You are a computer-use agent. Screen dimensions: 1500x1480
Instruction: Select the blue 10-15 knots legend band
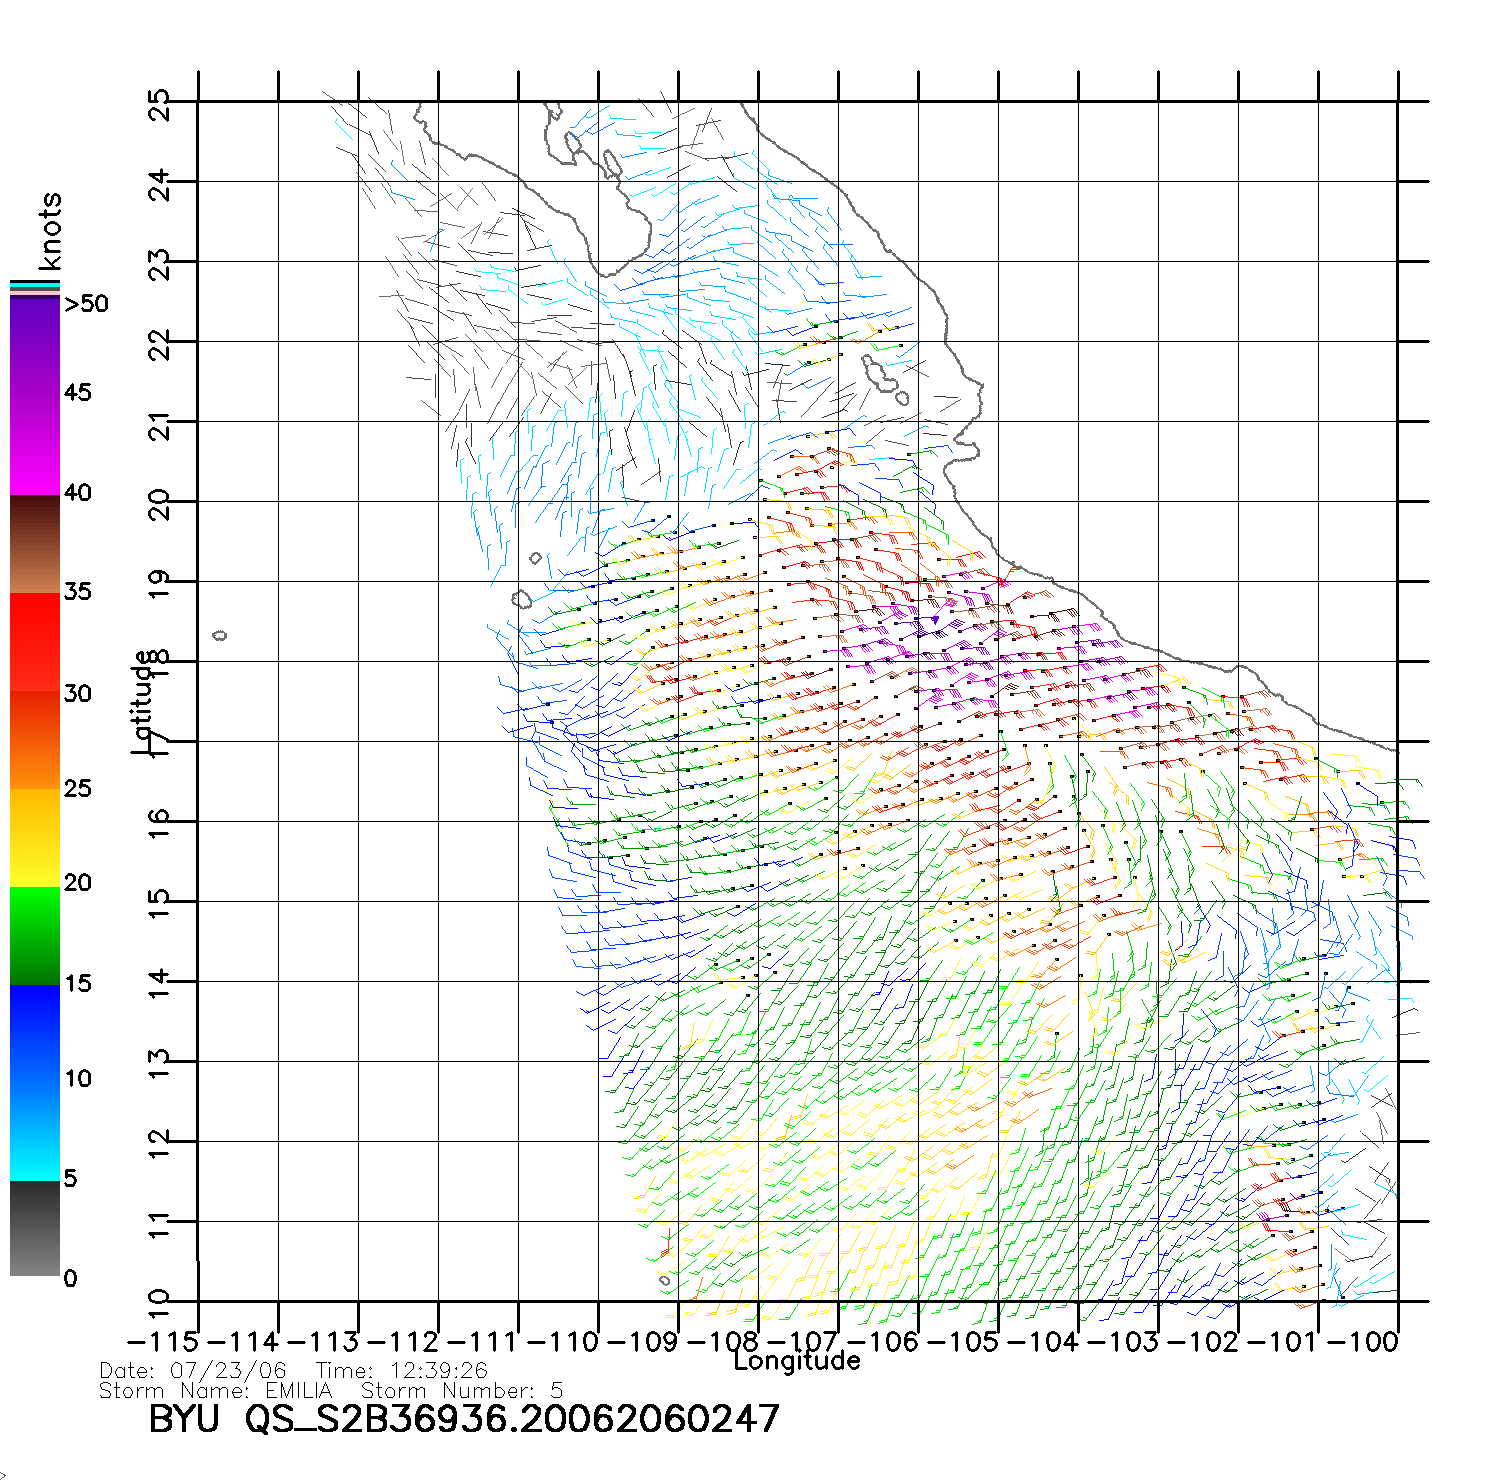[x=34, y=1033]
